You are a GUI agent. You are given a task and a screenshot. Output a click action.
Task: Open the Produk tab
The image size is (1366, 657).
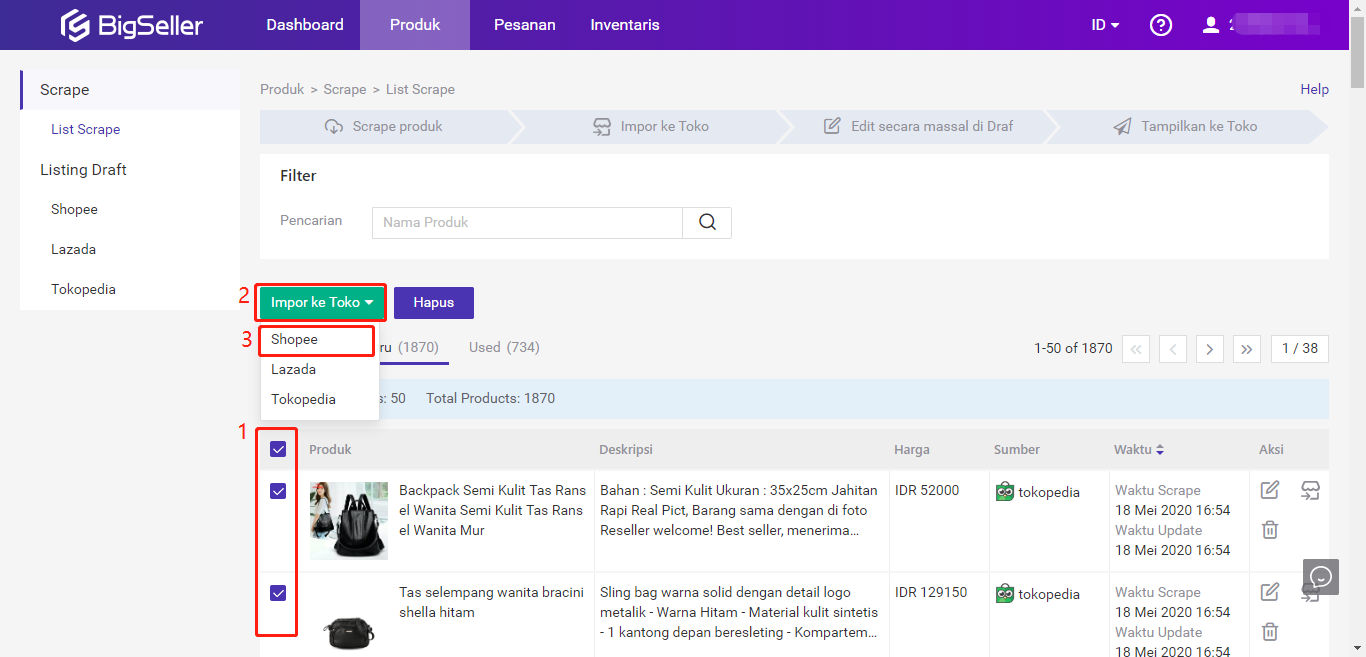tap(415, 25)
